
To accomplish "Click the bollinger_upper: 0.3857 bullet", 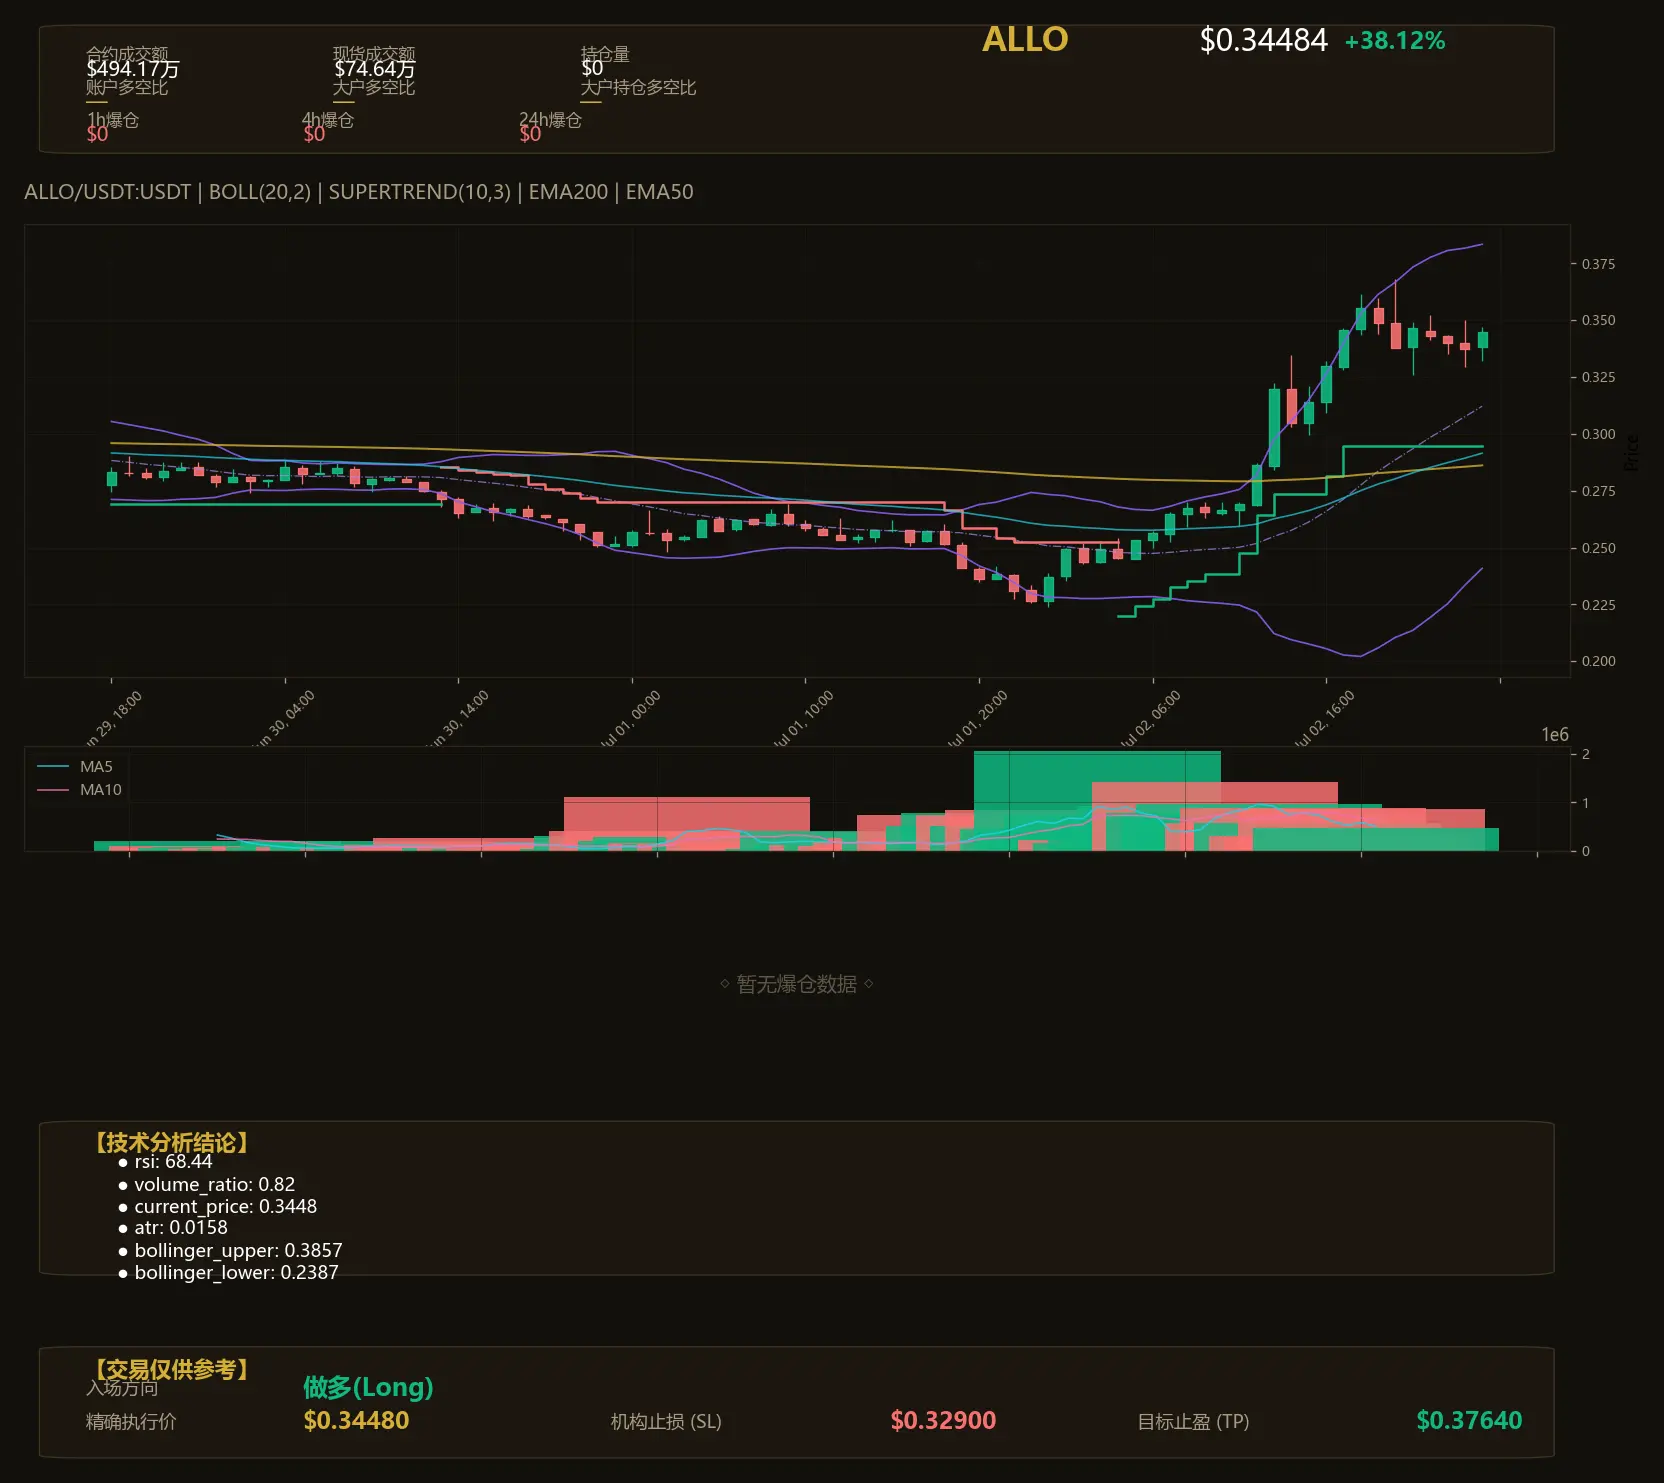I will (x=230, y=1251).
